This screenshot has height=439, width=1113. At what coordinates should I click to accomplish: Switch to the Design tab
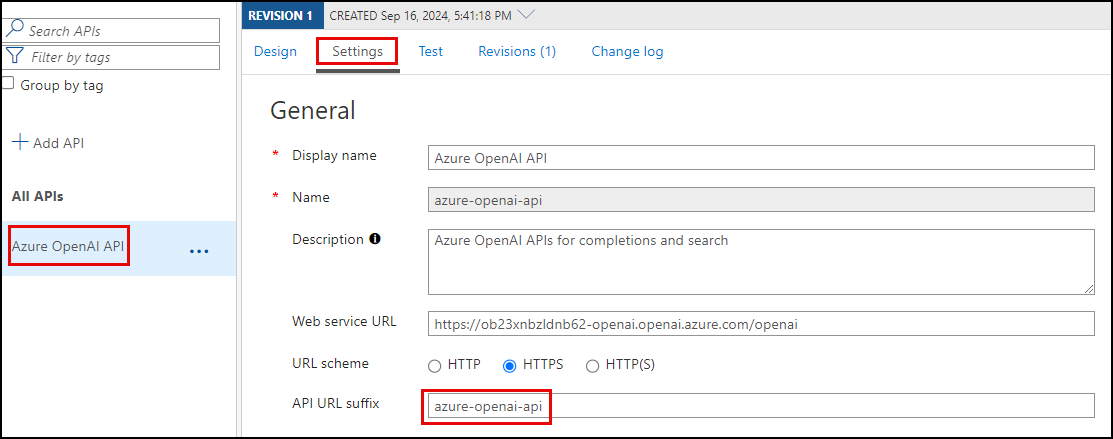pyautogui.click(x=275, y=51)
